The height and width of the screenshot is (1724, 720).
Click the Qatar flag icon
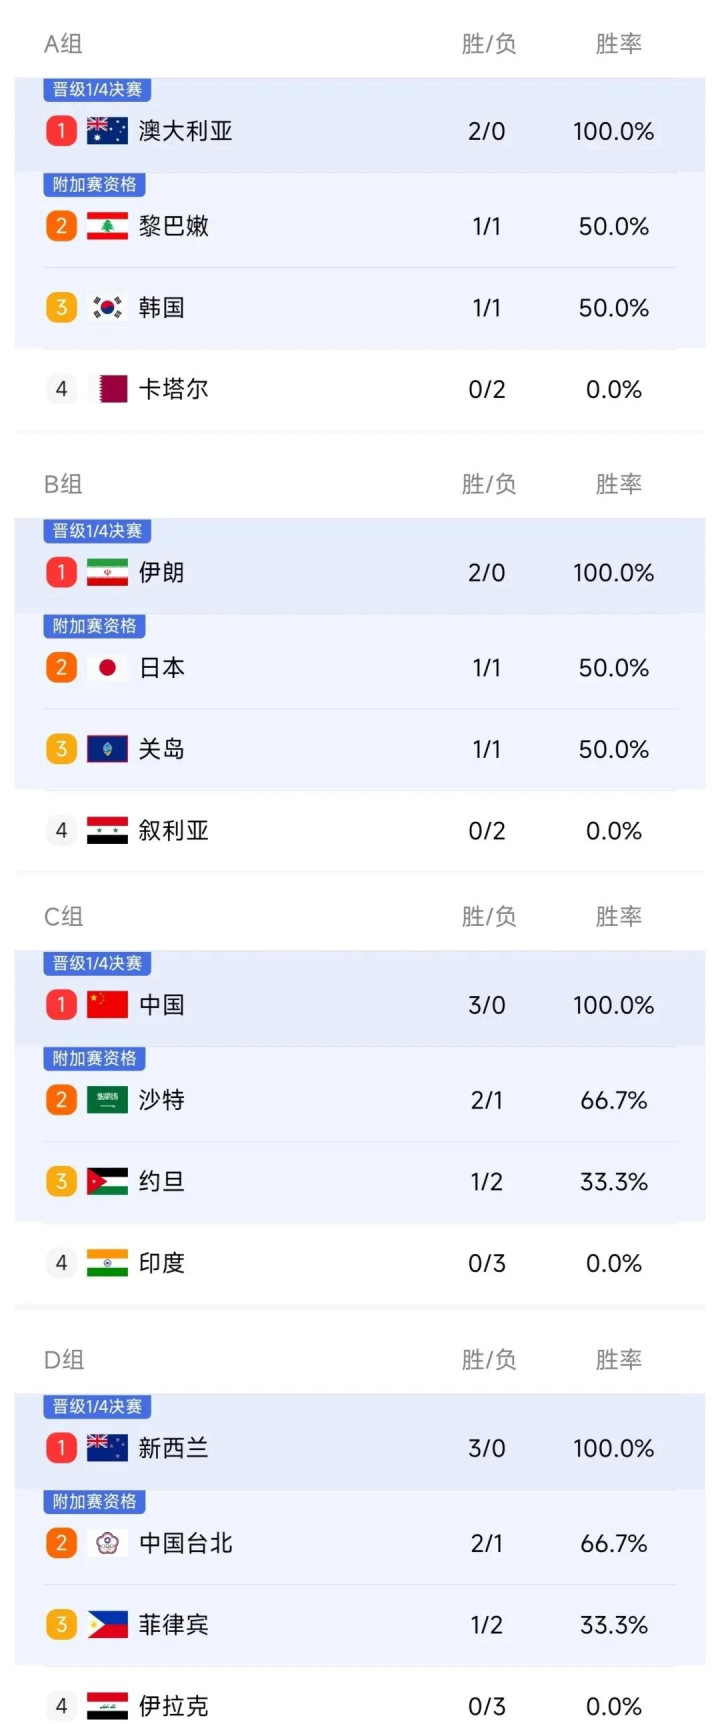107,389
